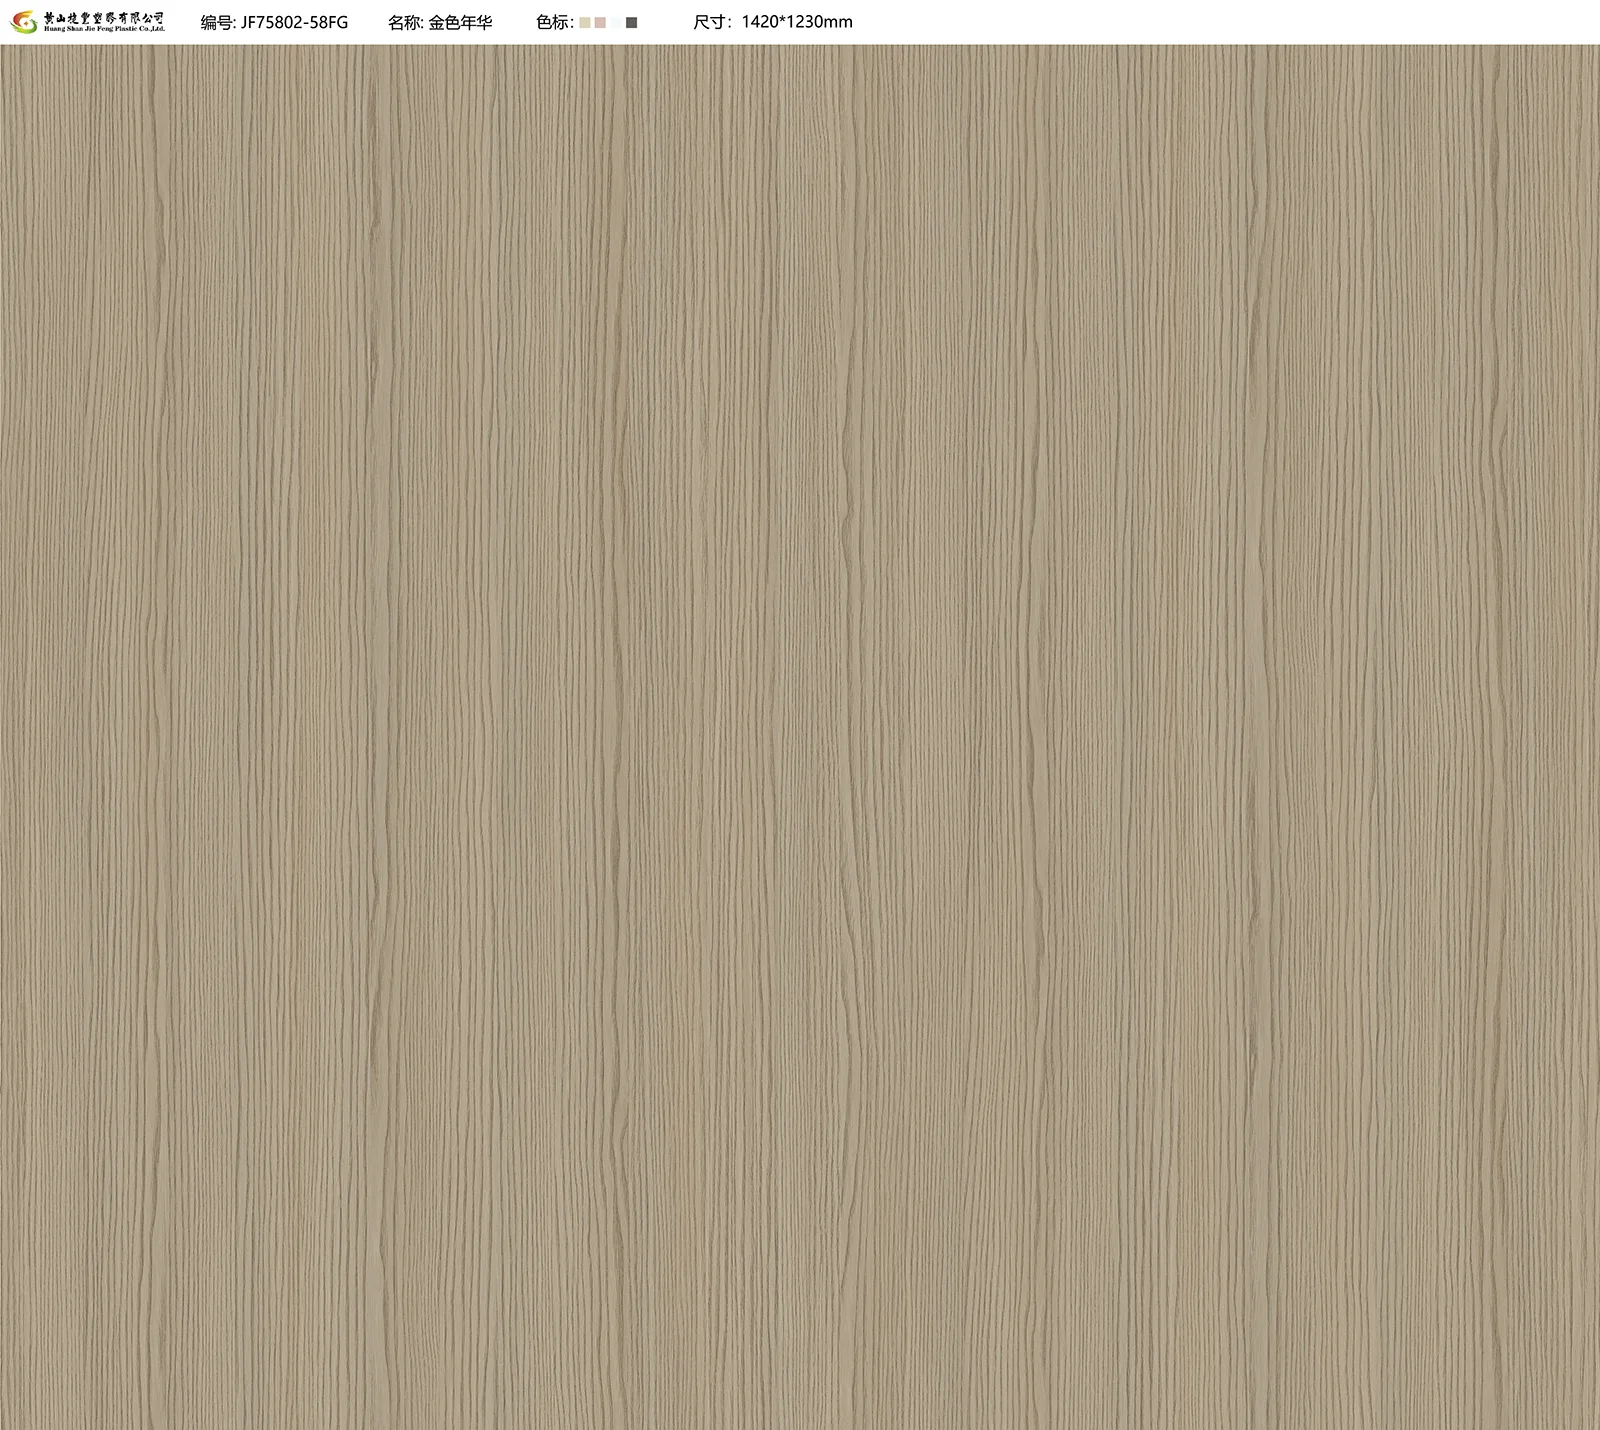The width and height of the screenshot is (1600, 1430).
Task: Select the size value 1420*1230mm
Action: click(x=797, y=22)
